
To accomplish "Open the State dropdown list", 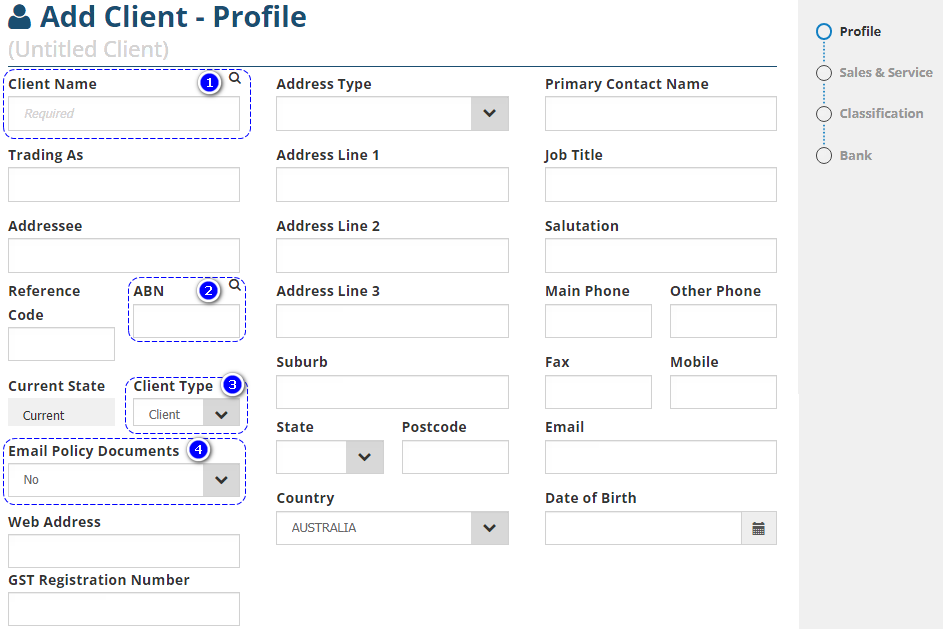I will click(x=364, y=457).
